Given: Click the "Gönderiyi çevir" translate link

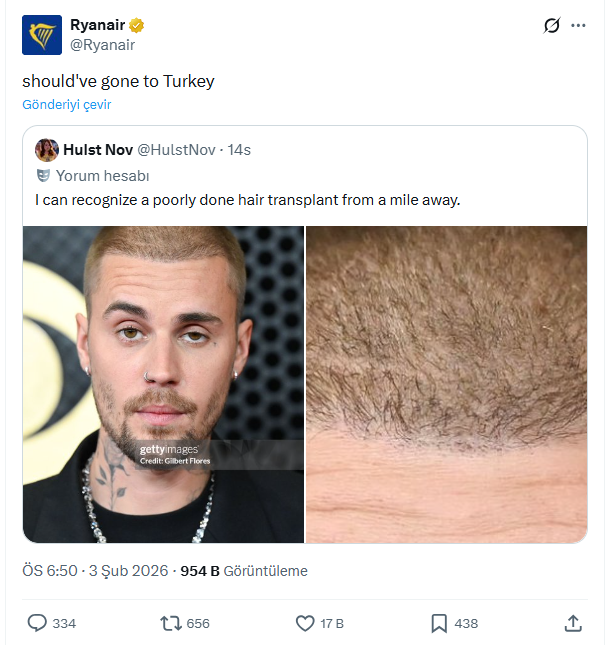Looking at the screenshot, I should pyautogui.click(x=67, y=105).
